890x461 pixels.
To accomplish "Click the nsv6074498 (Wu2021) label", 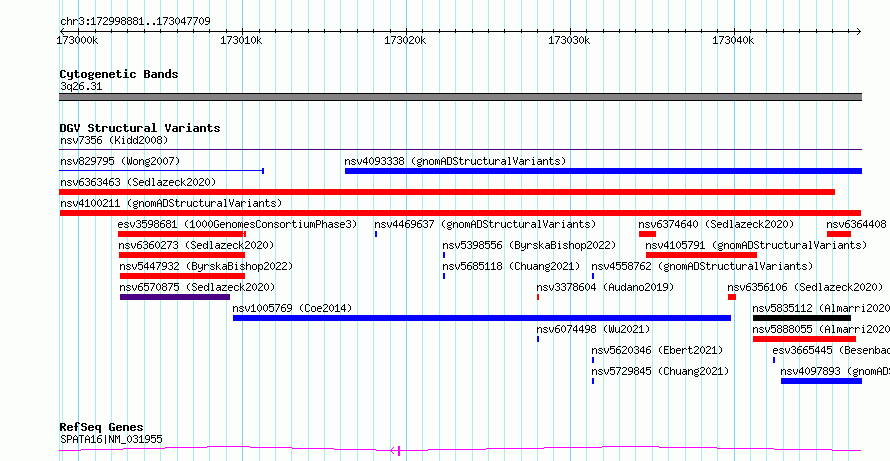I will (x=593, y=329).
